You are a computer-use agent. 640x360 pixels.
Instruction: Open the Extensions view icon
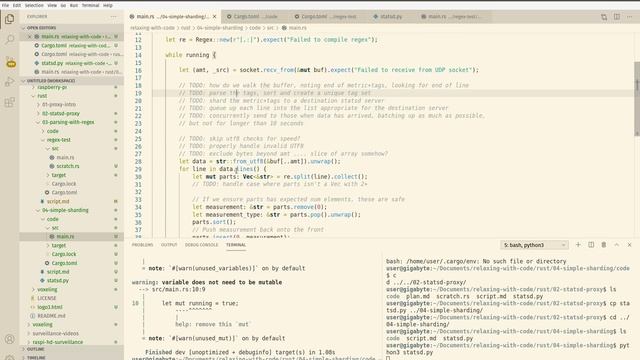[10, 102]
